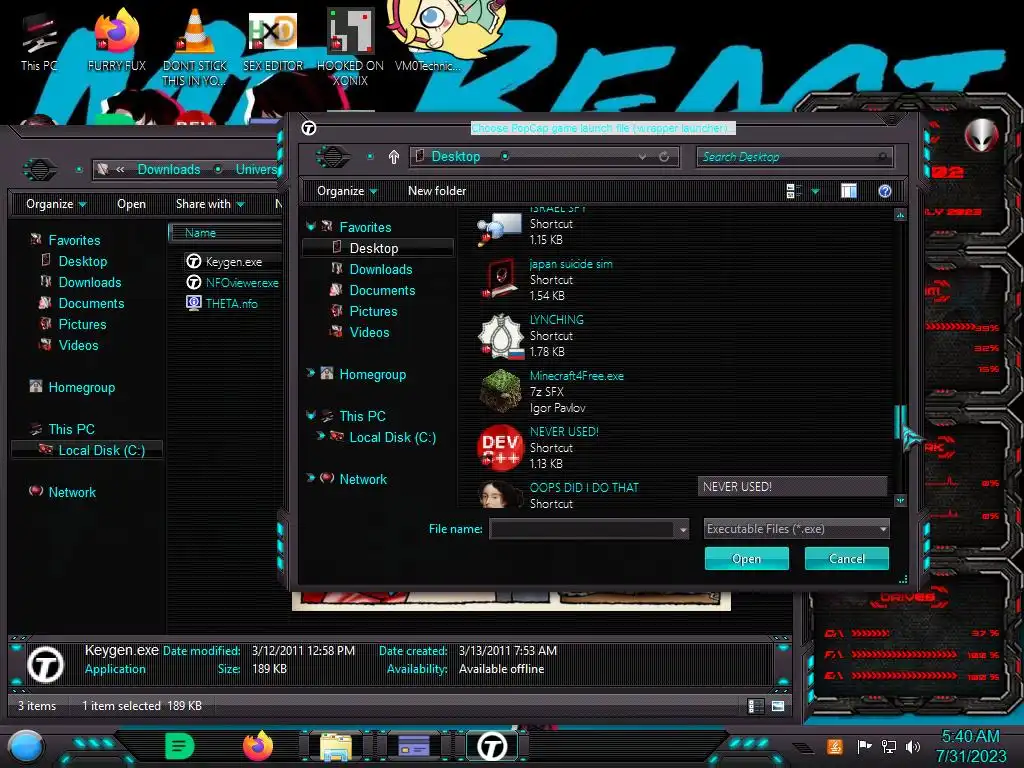Select Pictures in dialog Favorites
This screenshot has width=1024, height=768.
point(373,311)
